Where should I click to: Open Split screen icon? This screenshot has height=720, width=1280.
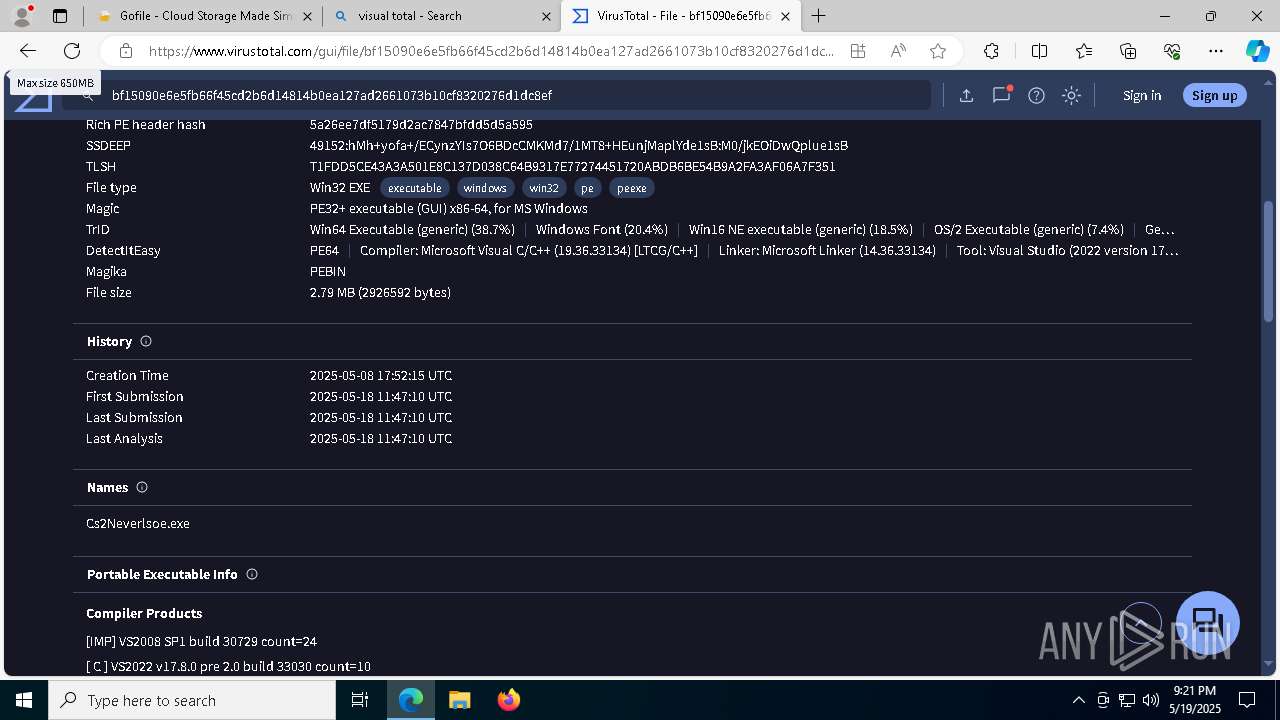1039,51
